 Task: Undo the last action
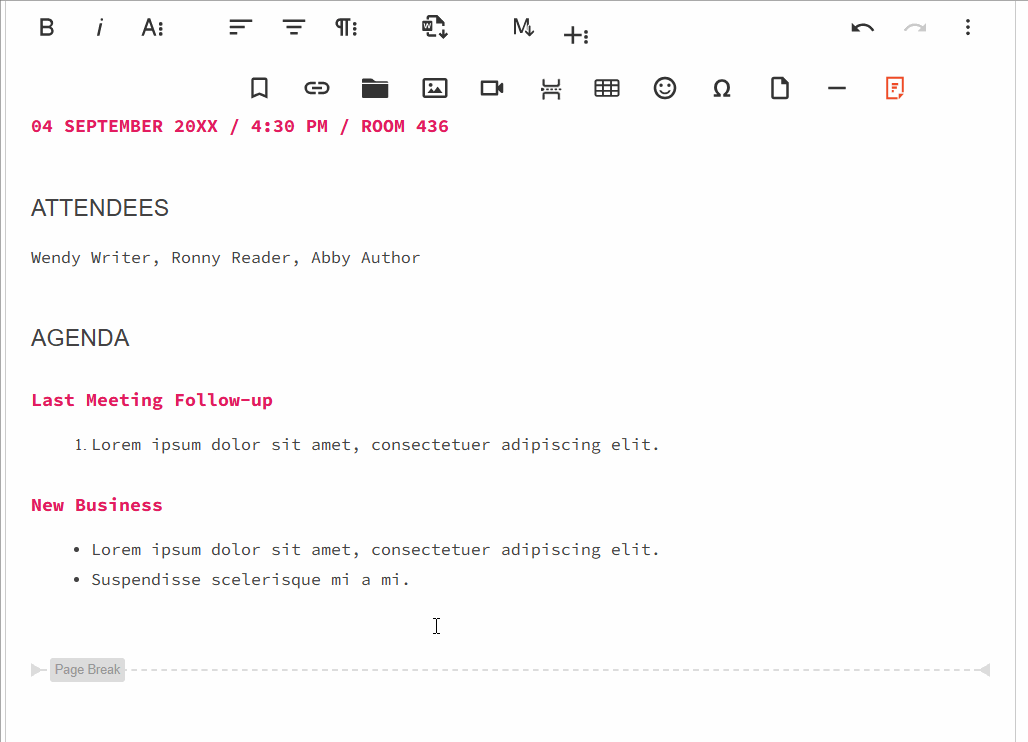[x=862, y=27]
